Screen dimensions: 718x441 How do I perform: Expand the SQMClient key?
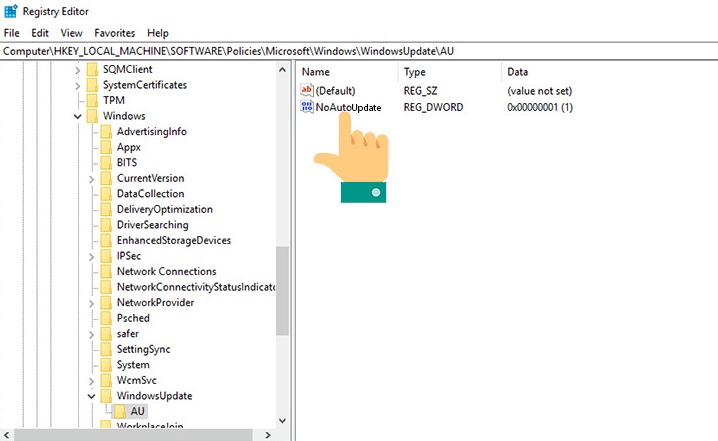click(x=77, y=70)
